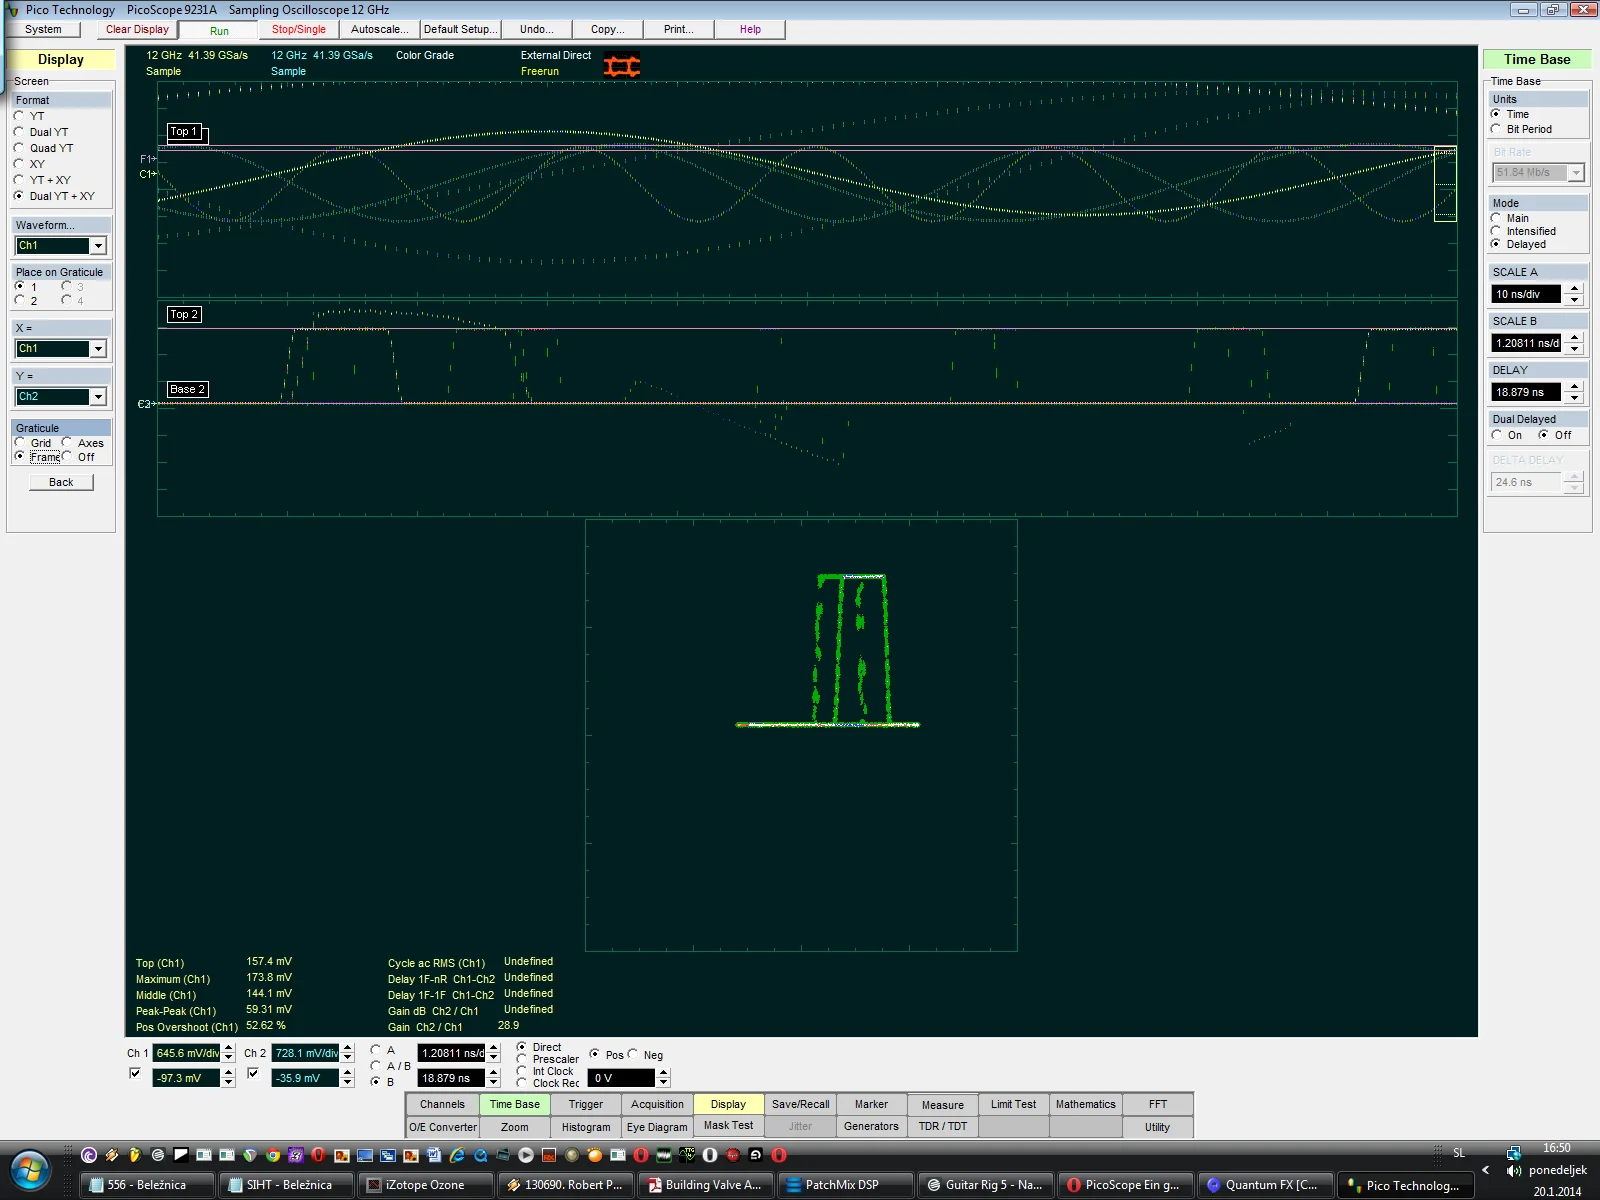1600x1200 pixels.
Task: Click the volume speaker tray icon
Action: (x=1514, y=1170)
